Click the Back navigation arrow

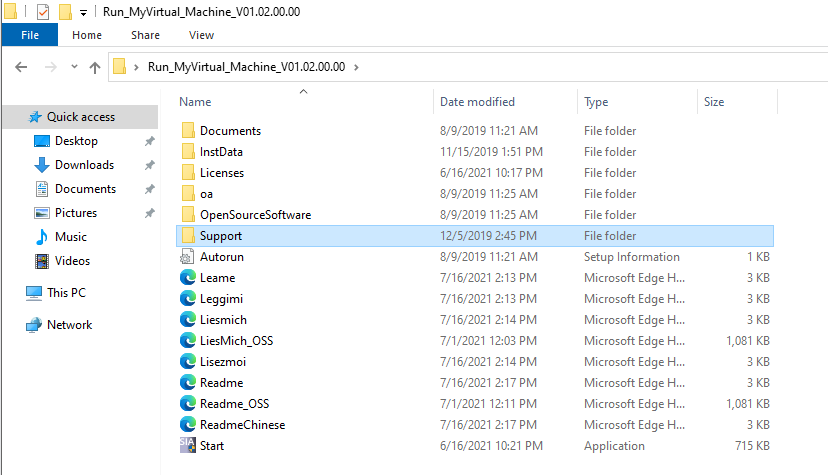[21, 67]
